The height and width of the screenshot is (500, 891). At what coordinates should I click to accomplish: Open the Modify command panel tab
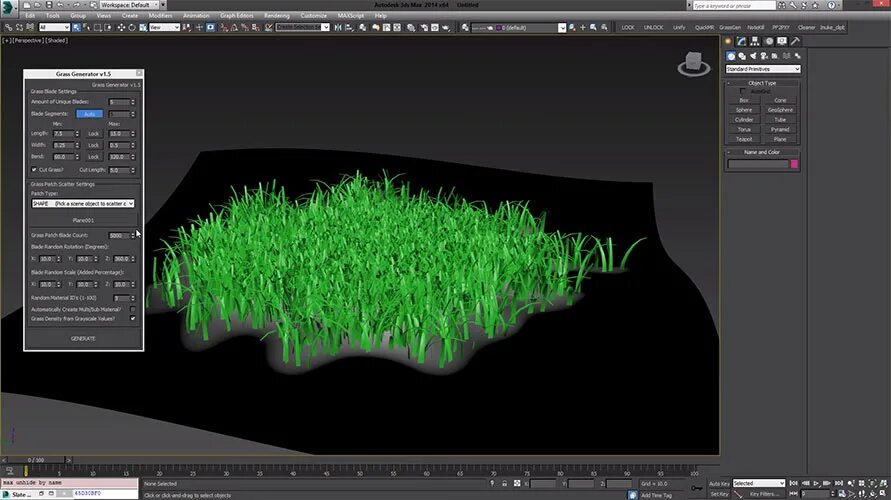point(742,41)
